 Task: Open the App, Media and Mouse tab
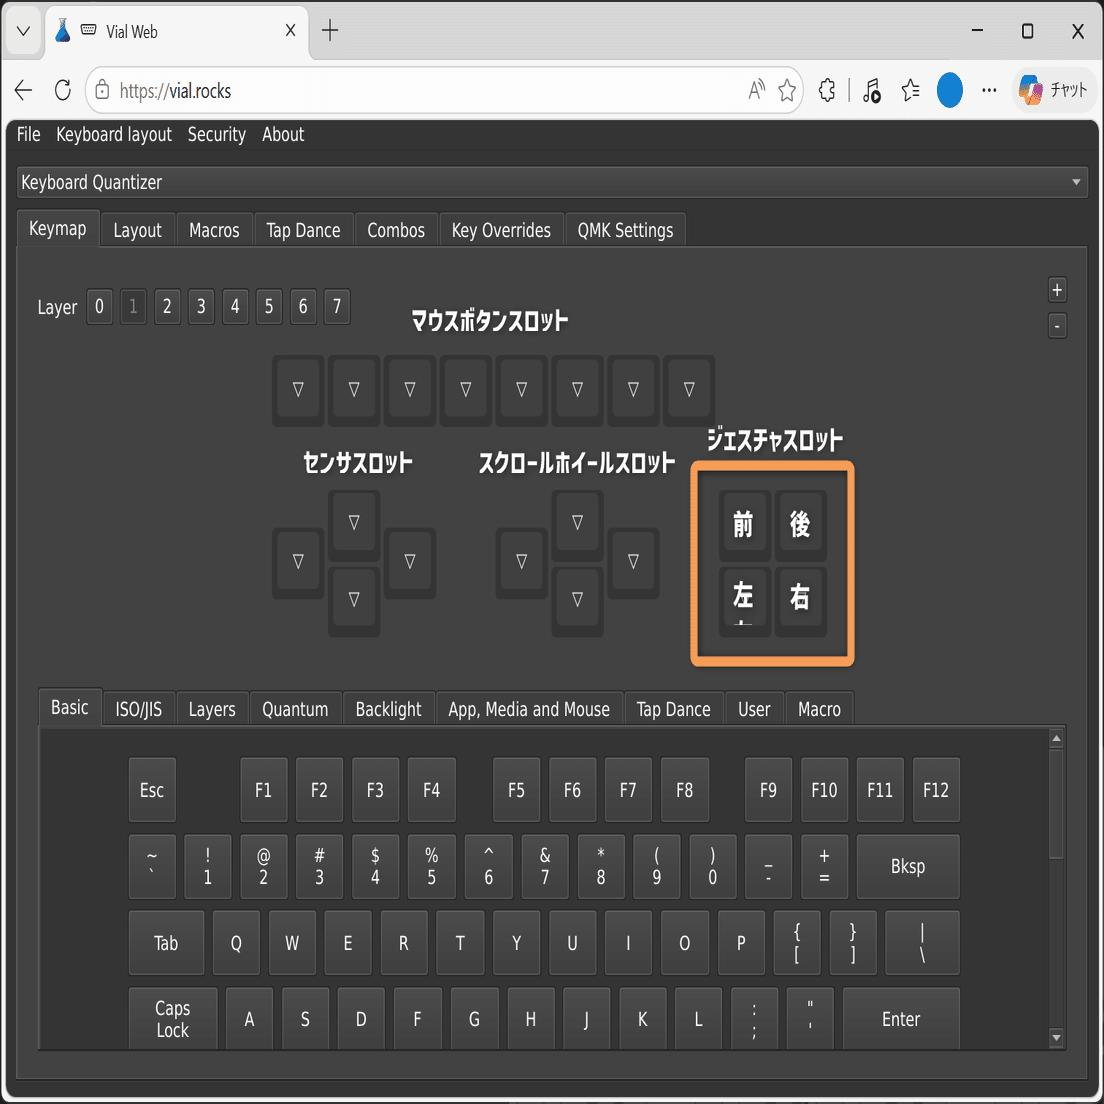point(529,709)
